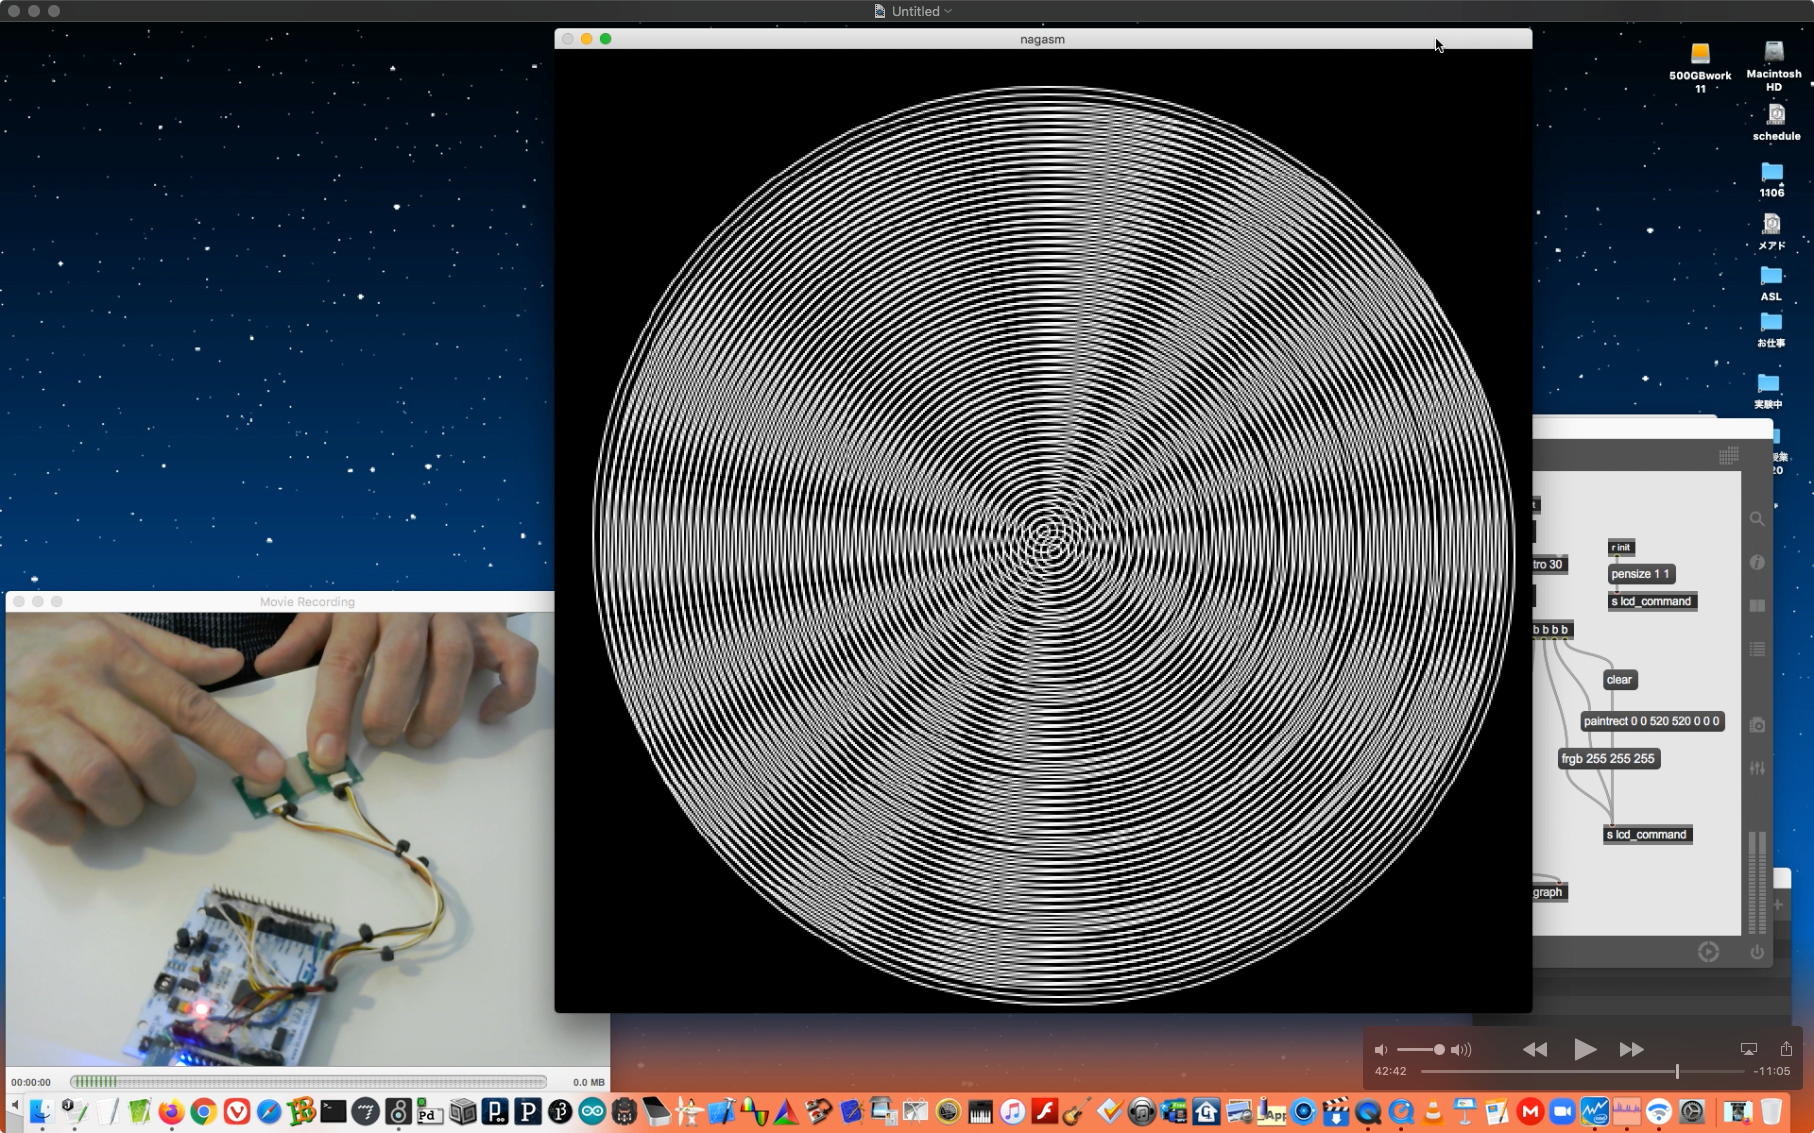
Task: Launch VLC from the Dock
Action: click(x=1433, y=1111)
